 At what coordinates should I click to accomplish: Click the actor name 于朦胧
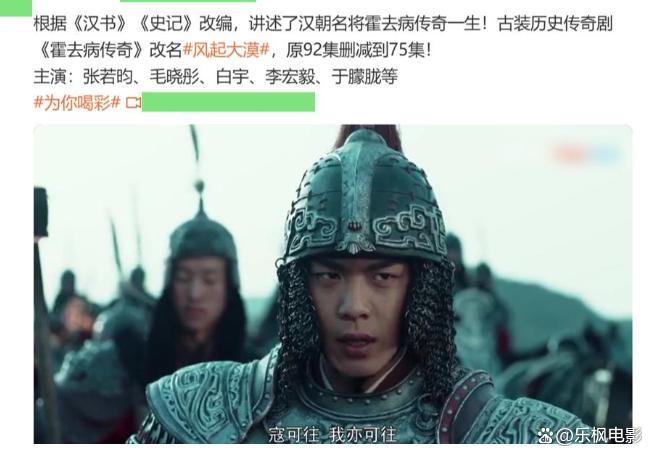(x=356, y=76)
